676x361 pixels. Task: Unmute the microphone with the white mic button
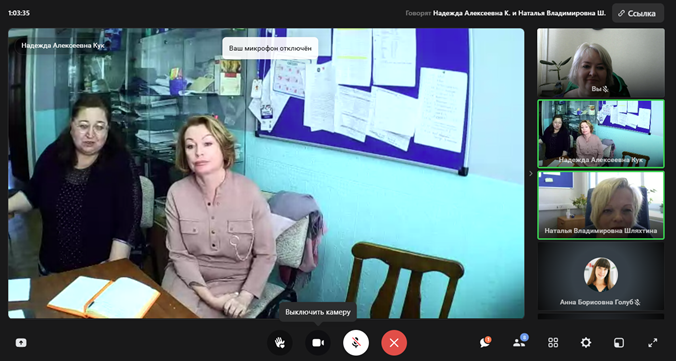coord(356,343)
